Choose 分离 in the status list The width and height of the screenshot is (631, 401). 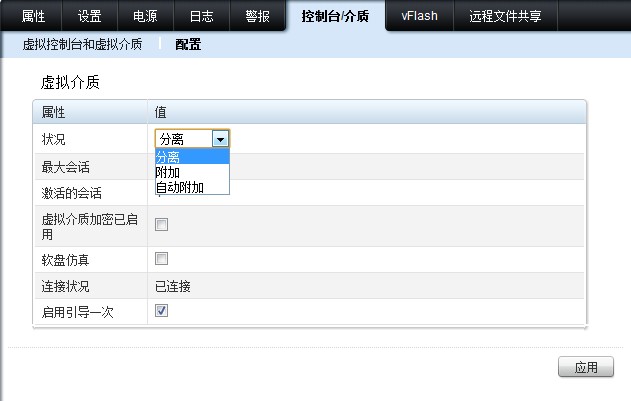(192, 157)
